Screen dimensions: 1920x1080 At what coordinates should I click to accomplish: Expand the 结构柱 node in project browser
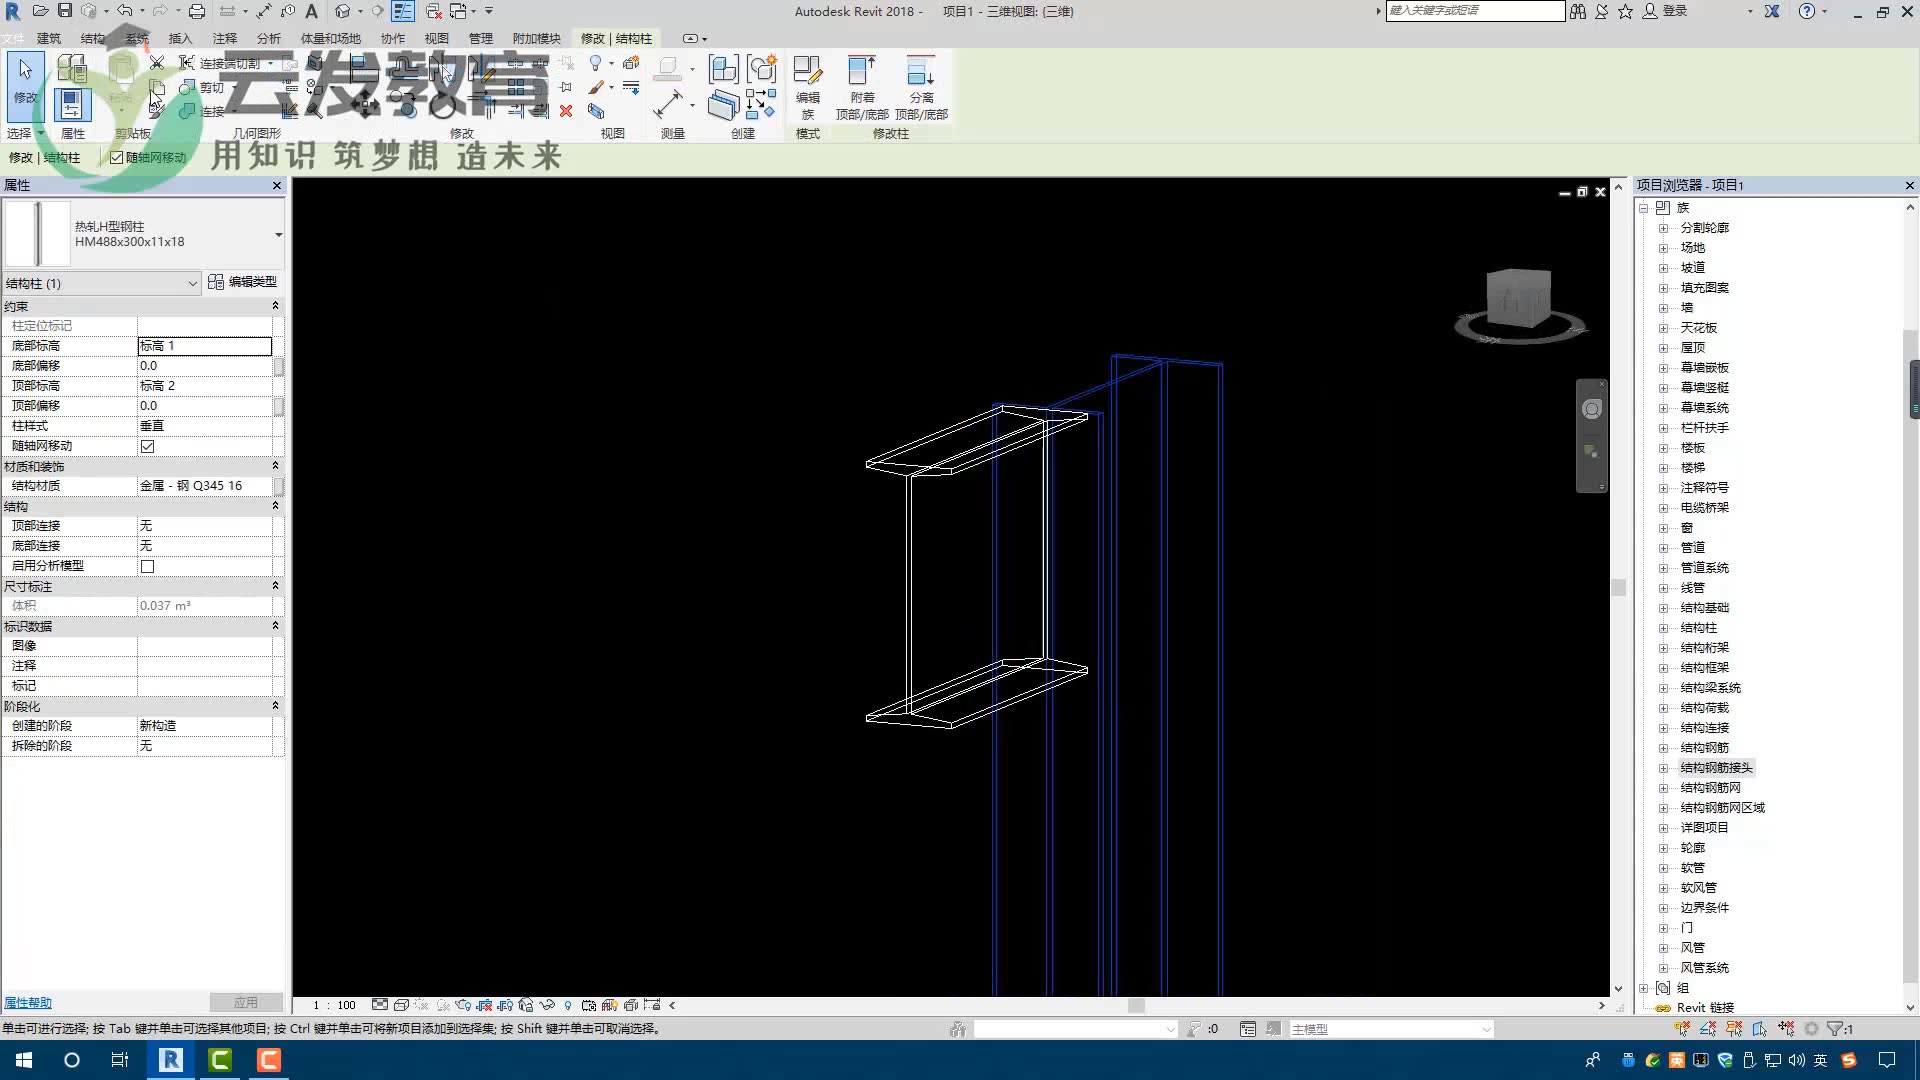[1663, 628]
